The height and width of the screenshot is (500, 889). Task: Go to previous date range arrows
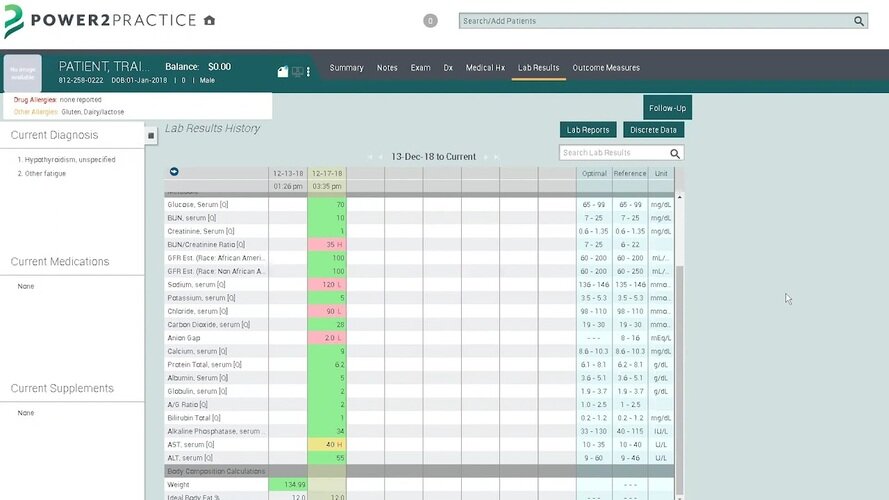375,157
